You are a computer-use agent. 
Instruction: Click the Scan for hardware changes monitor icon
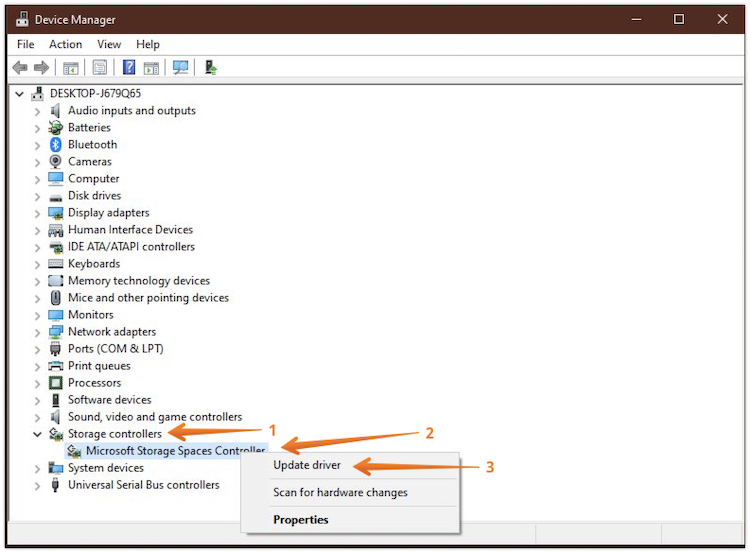click(x=180, y=68)
